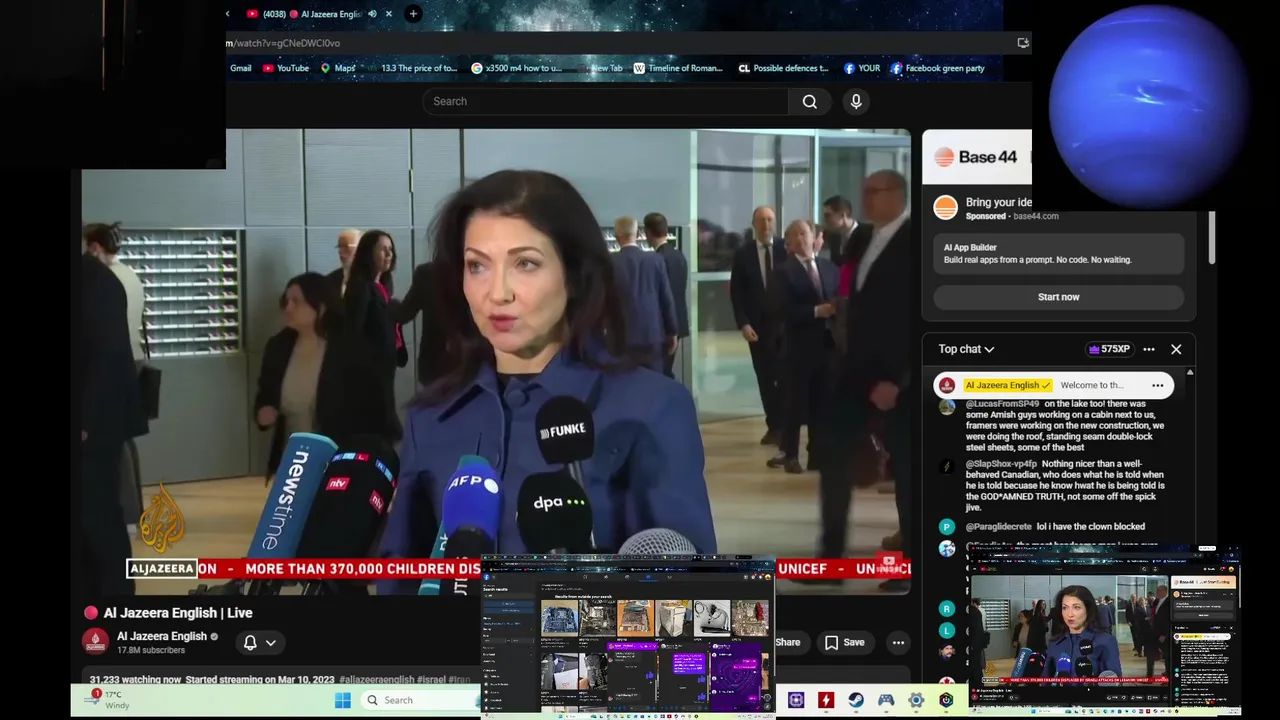The width and height of the screenshot is (1280, 720).
Task: Open 'Timeline of Roman...' Wikipedia bookmark
Action: (x=677, y=68)
